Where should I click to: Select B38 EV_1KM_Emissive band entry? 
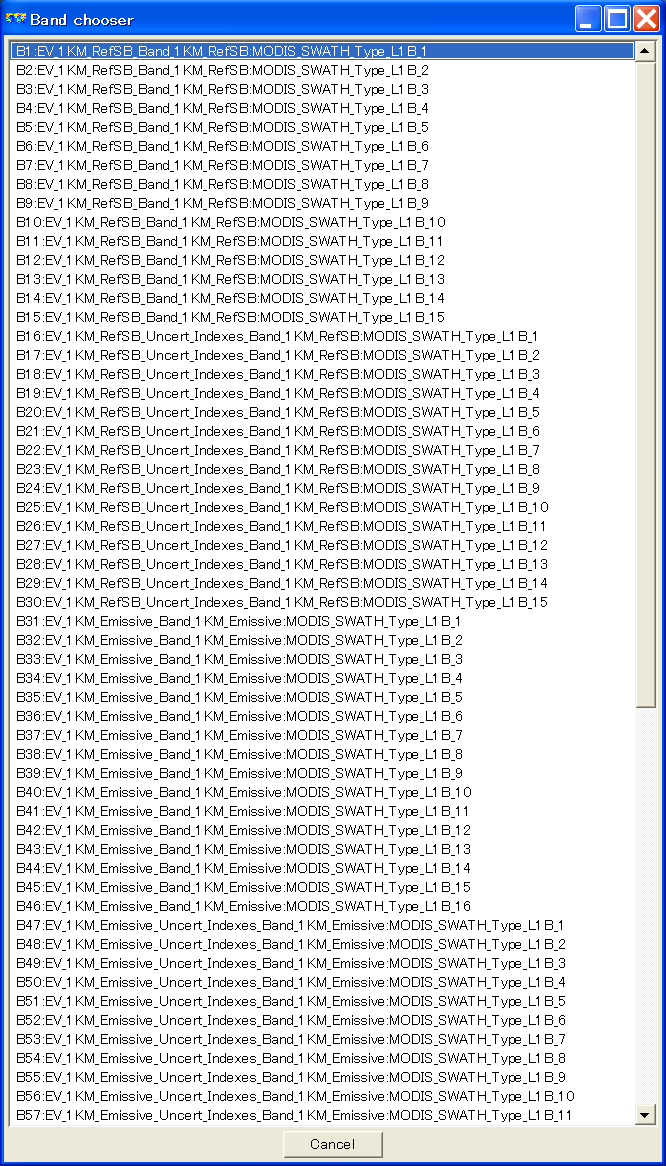(x=323, y=754)
